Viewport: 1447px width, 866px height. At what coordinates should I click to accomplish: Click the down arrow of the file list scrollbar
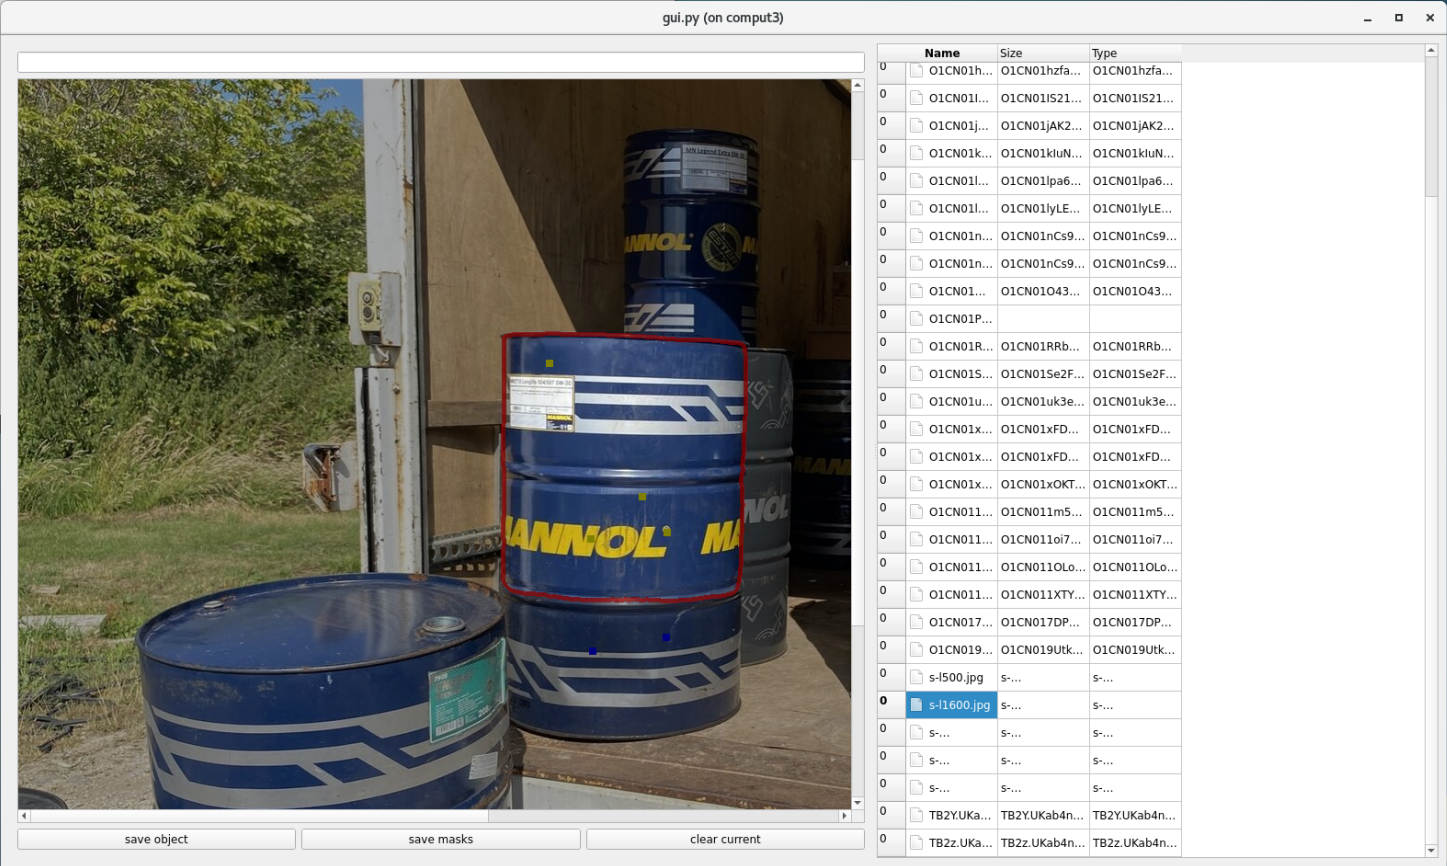point(1431,850)
